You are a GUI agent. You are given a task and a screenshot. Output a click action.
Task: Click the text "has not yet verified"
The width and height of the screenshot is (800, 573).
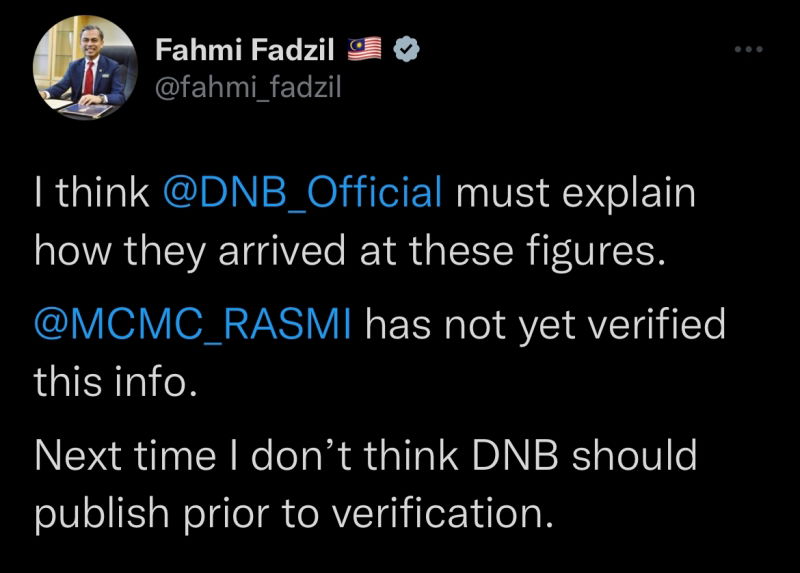pyautogui.click(x=543, y=325)
